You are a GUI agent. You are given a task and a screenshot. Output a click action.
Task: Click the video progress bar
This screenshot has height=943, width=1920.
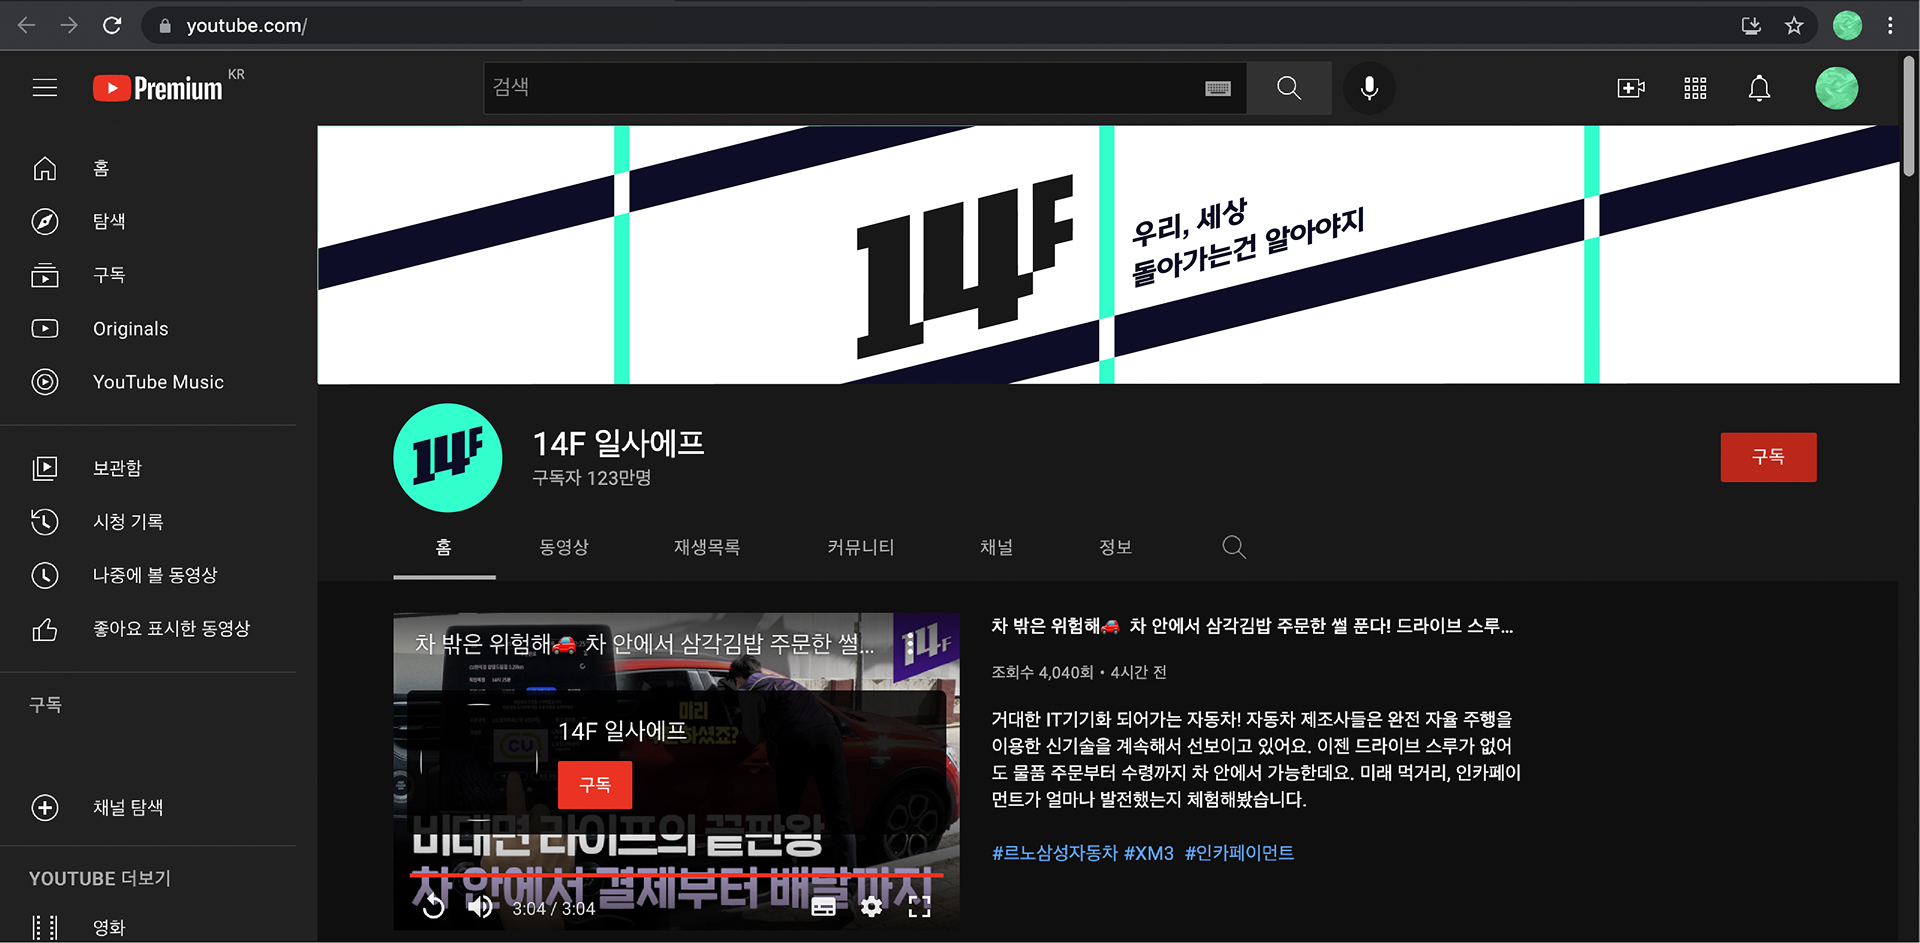pyautogui.click(x=676, y=874)
